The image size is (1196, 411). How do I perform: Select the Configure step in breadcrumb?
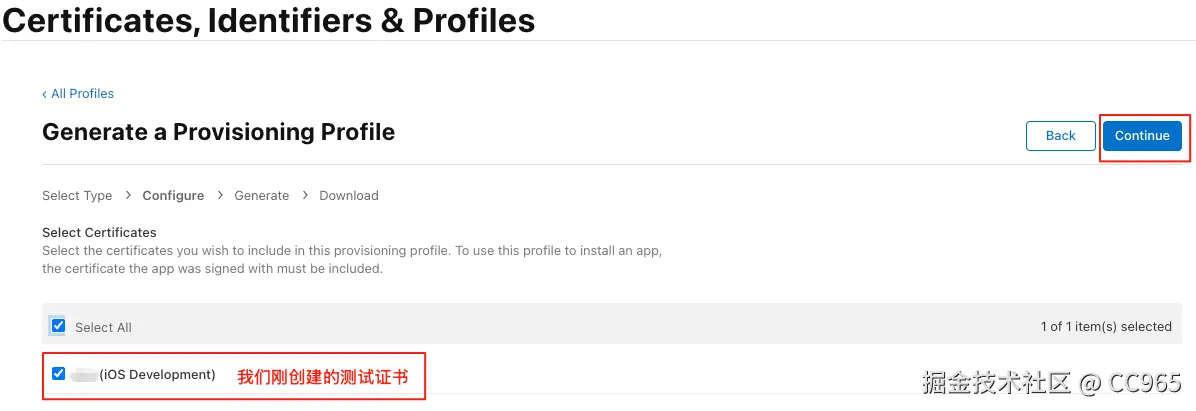pos(173,196)
